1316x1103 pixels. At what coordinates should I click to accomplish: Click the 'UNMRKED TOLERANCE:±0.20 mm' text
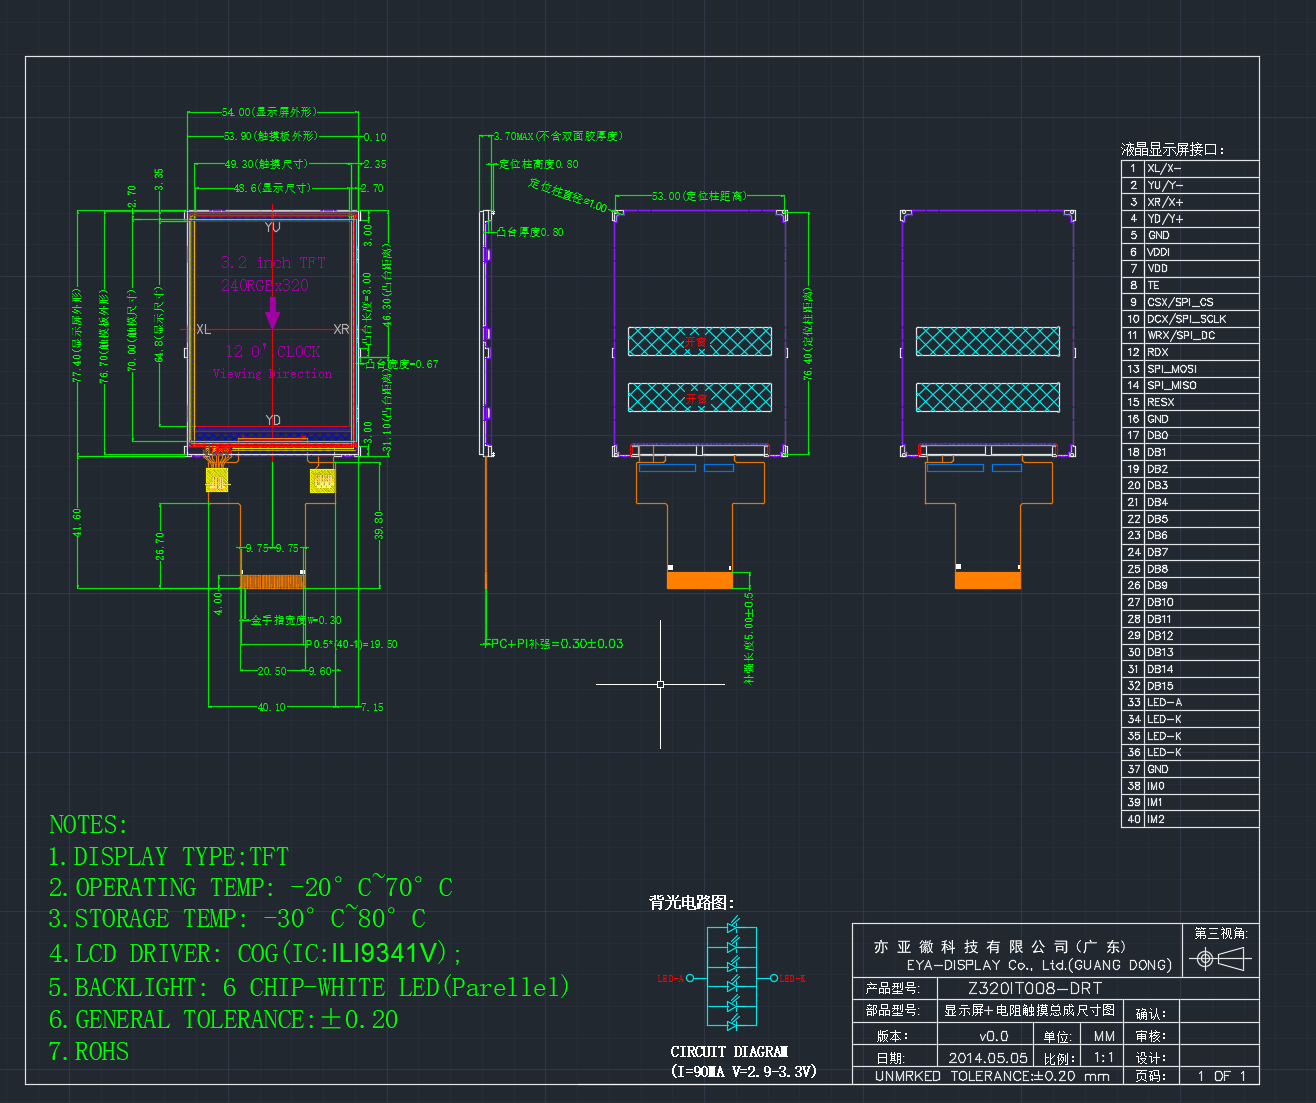tap(992, 1077)
